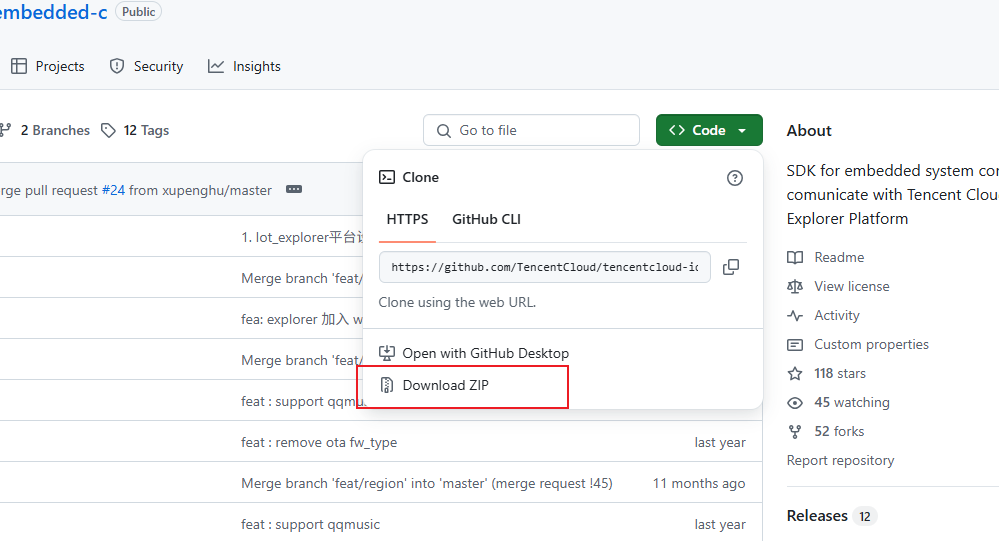Click the '11 months ago' timestamp
Viewport: 999px width, 541px height.
(x=699, y=483)
